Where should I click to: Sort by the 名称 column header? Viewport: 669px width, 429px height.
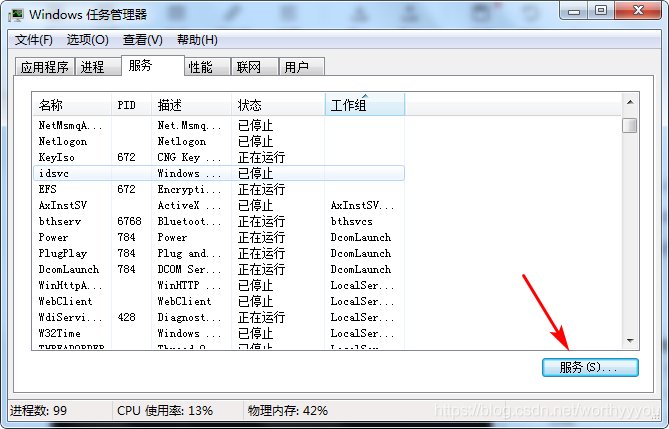[72, 105]
